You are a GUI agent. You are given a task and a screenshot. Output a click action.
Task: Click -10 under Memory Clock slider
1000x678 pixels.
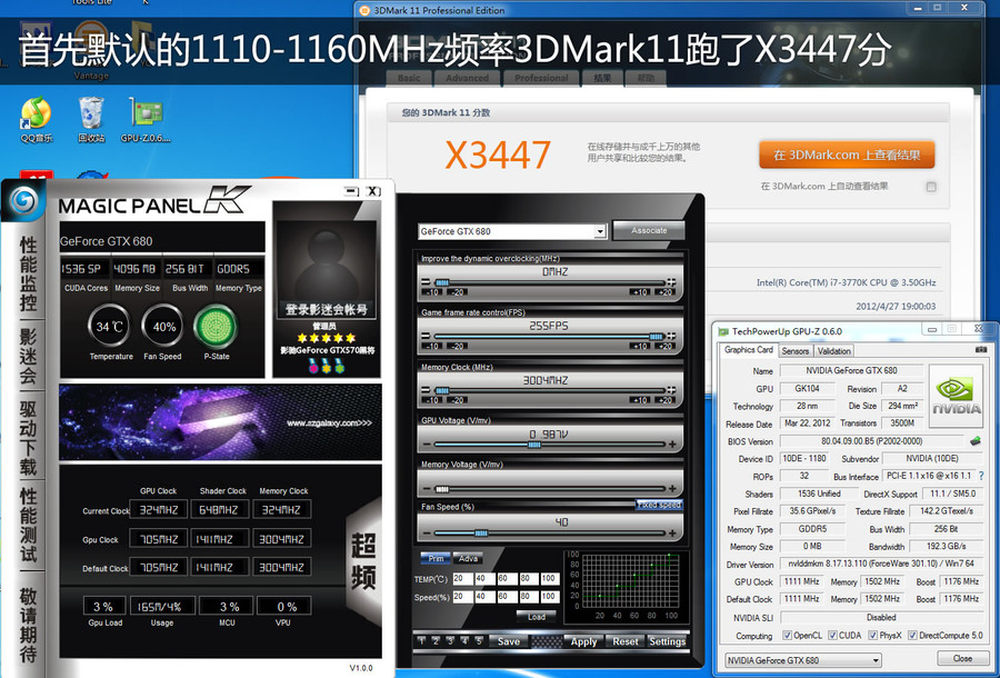point(431,401)
